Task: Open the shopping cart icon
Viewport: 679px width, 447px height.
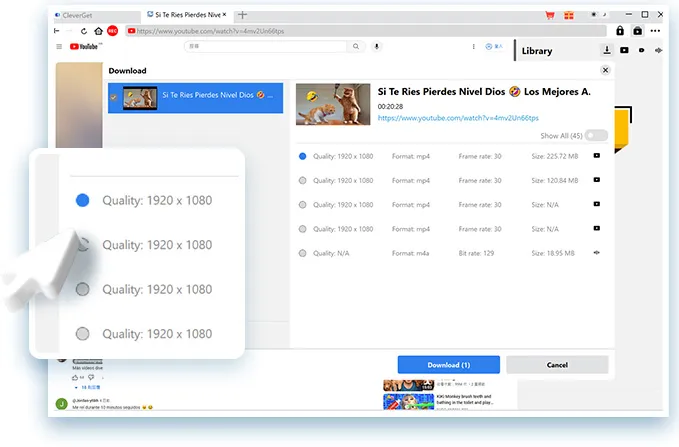Action: pyautogui.click(x=550, y=15)
